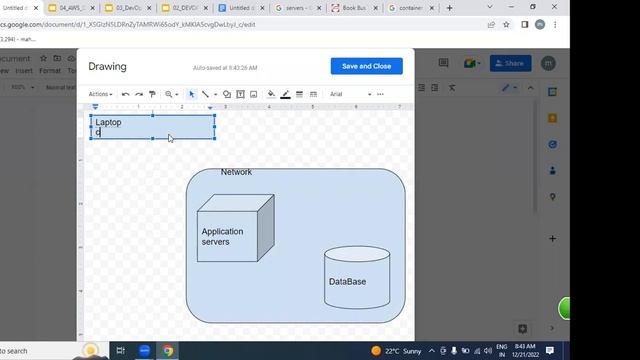The width and height of the screenshot is (640, 360).
Task: Open border weight options
Action: [299, 94]
